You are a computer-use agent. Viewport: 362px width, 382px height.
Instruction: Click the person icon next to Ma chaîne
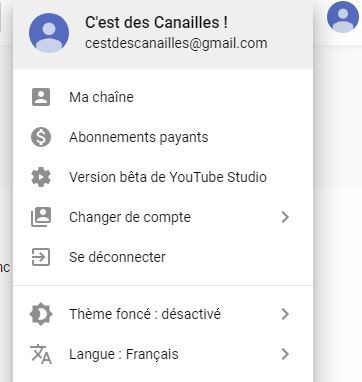41,97
